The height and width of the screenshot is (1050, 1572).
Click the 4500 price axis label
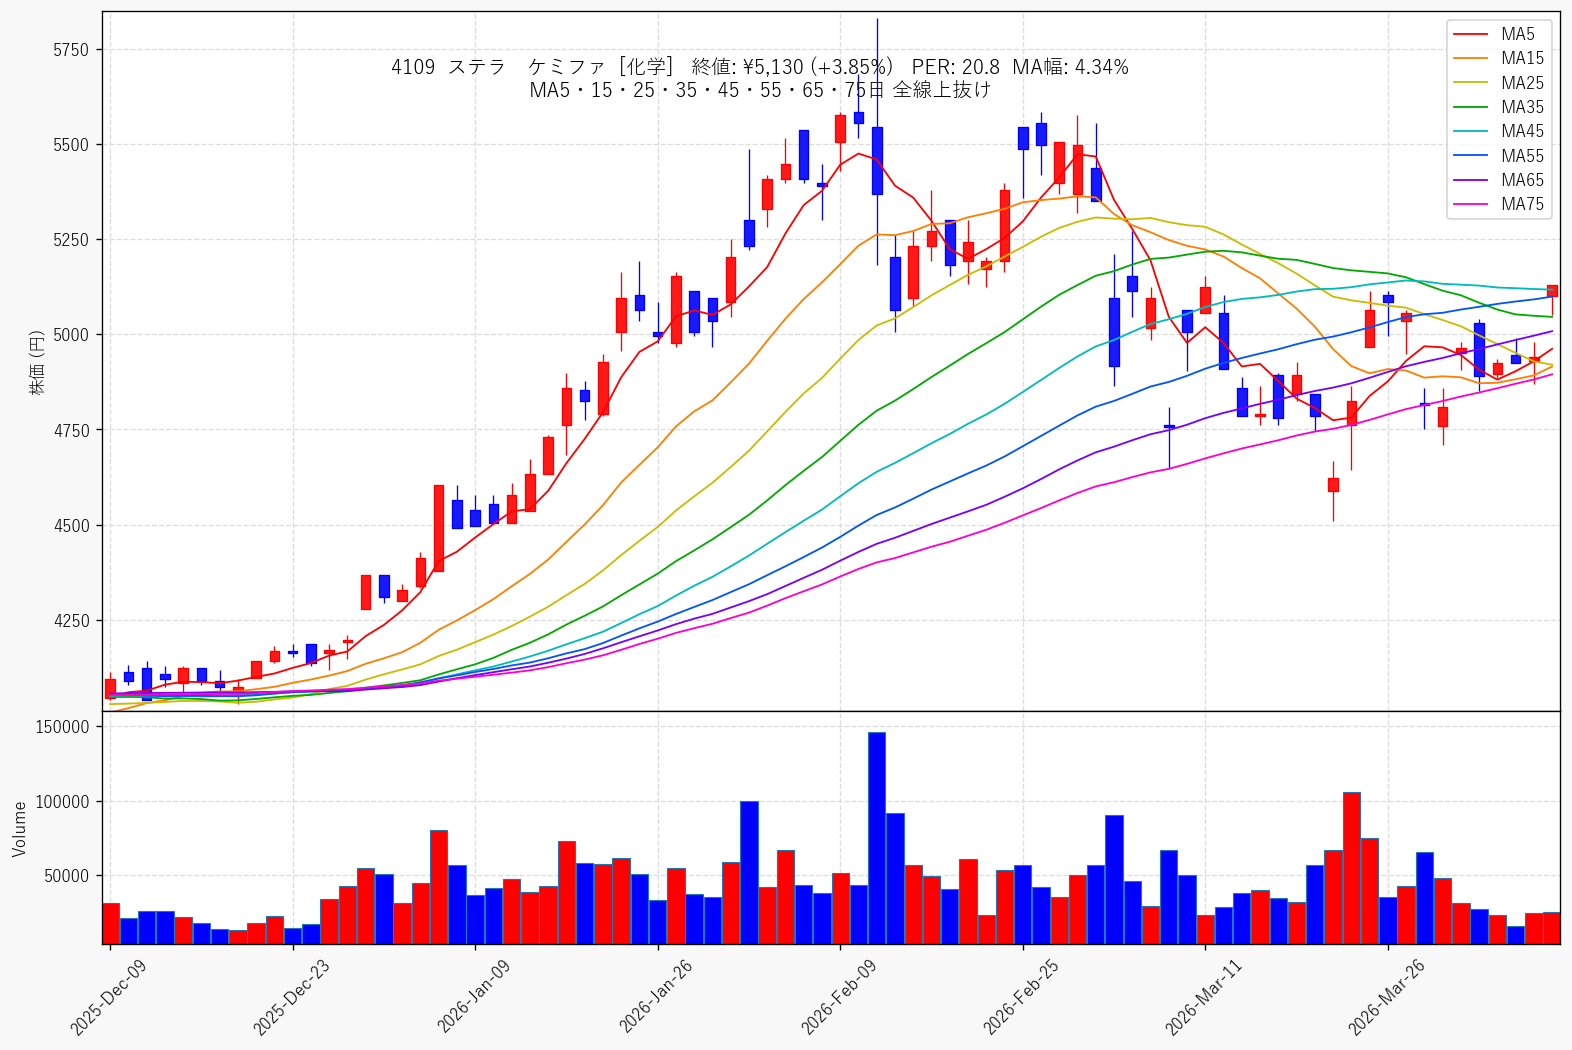[x=71, y=525]
